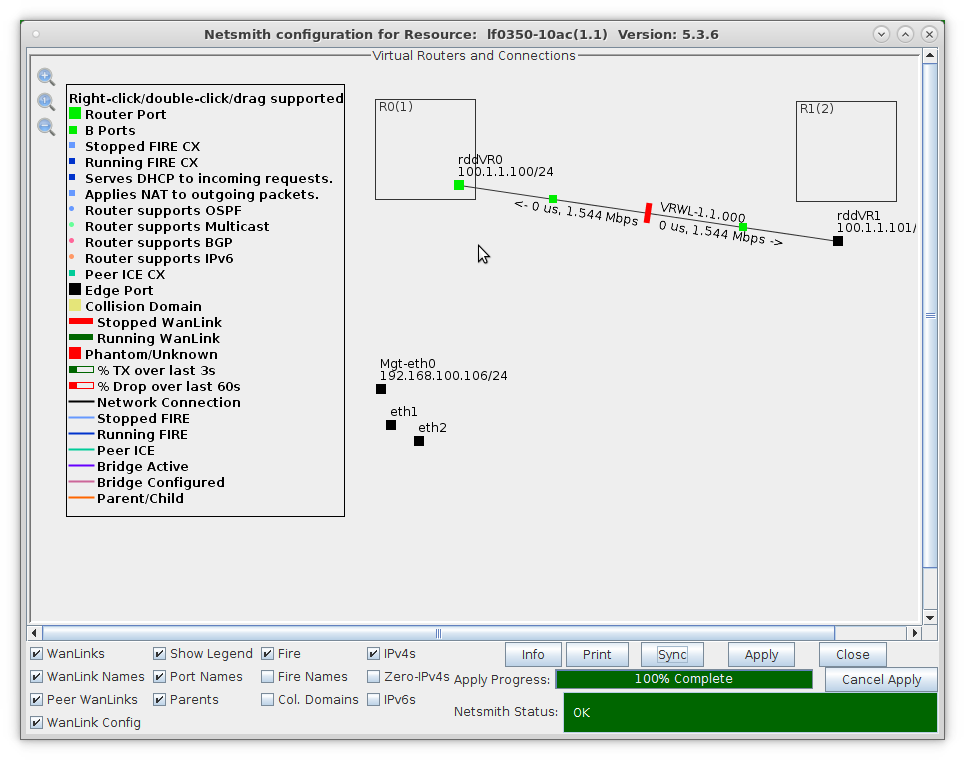Uncheck the WanLink Config option
This screenshot has height=760, width=965.
[x=37, y=723]
